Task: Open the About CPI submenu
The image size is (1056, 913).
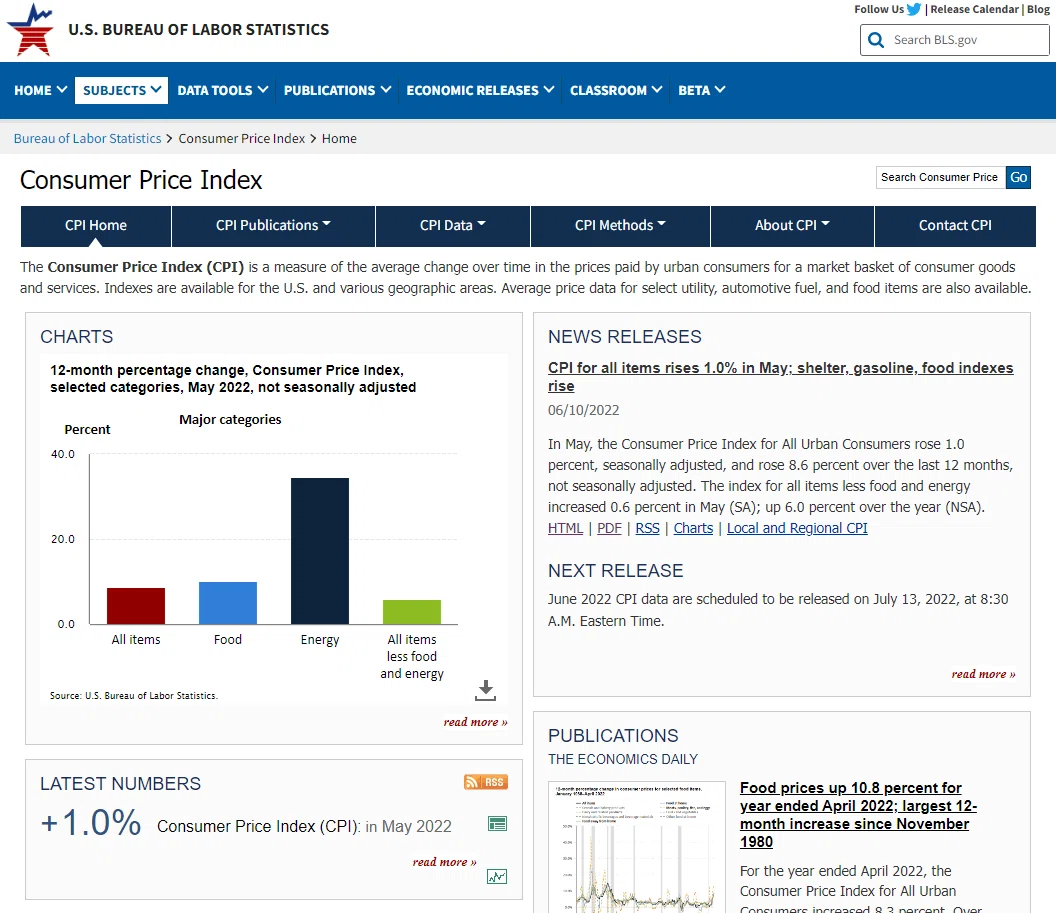Action: [792, 226]
